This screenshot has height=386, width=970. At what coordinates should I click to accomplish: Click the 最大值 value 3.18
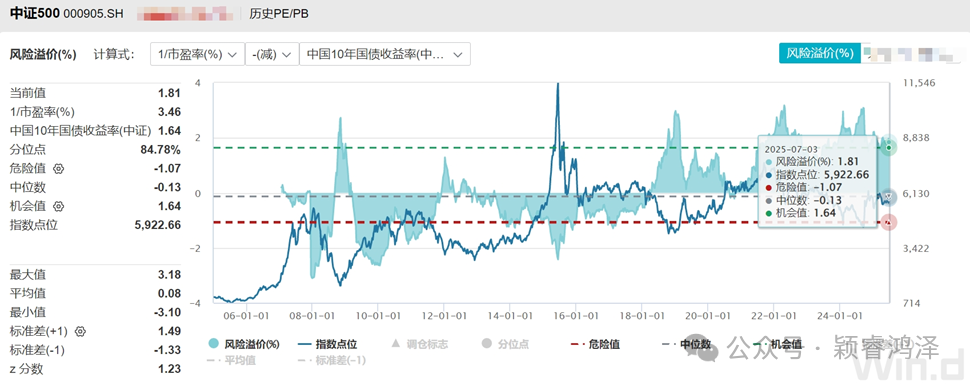170,275
